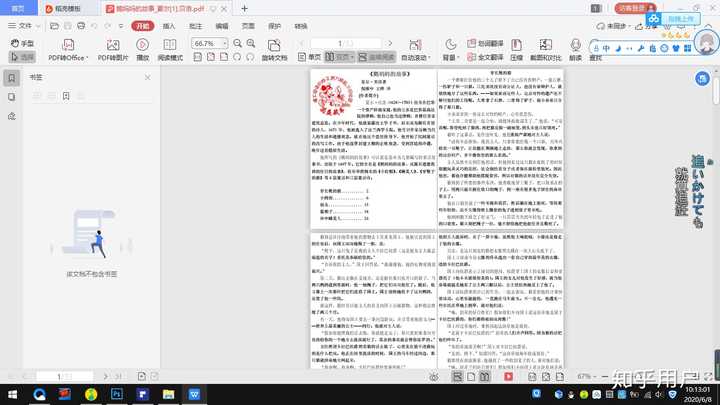Click the 划词翻译 word translation button
The image size is (720, 405).
(x=485, y=44)
